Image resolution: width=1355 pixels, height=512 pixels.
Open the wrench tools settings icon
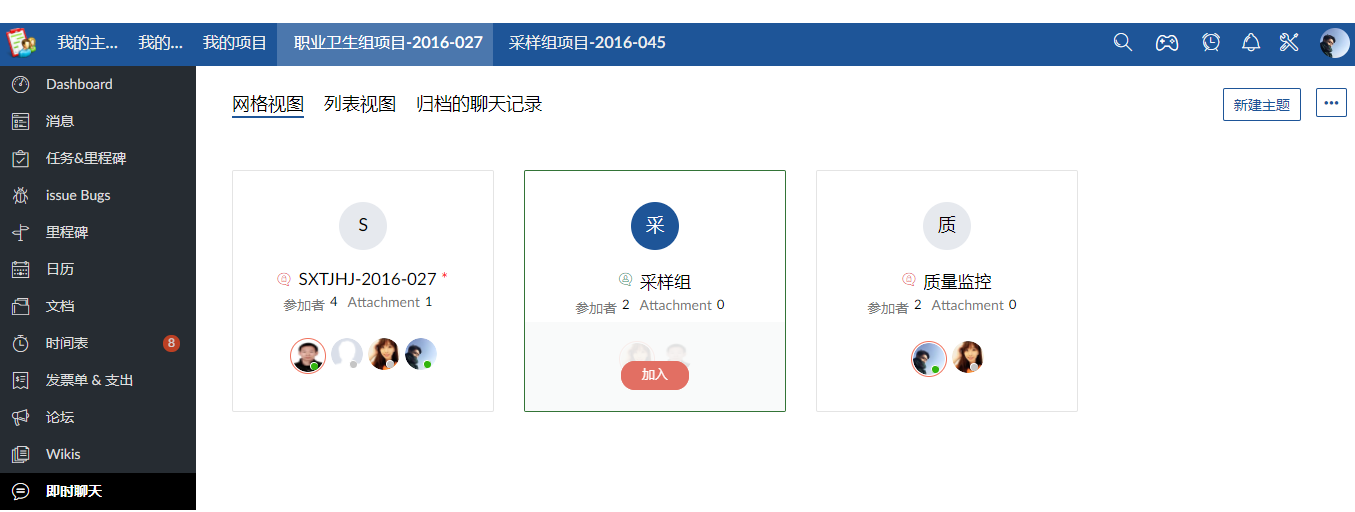[1288, 42]
